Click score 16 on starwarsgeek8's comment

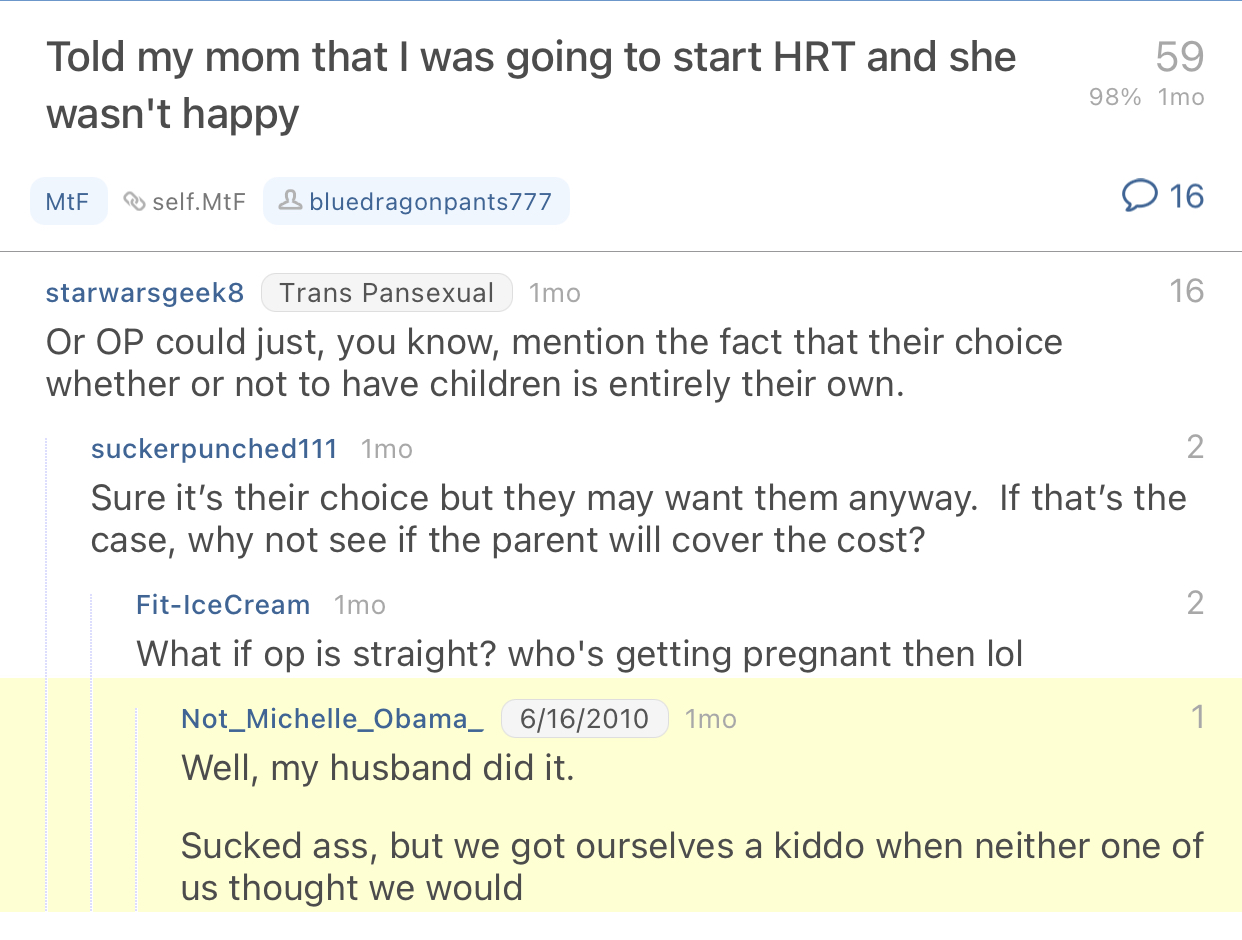click(x=1186, y=291)
